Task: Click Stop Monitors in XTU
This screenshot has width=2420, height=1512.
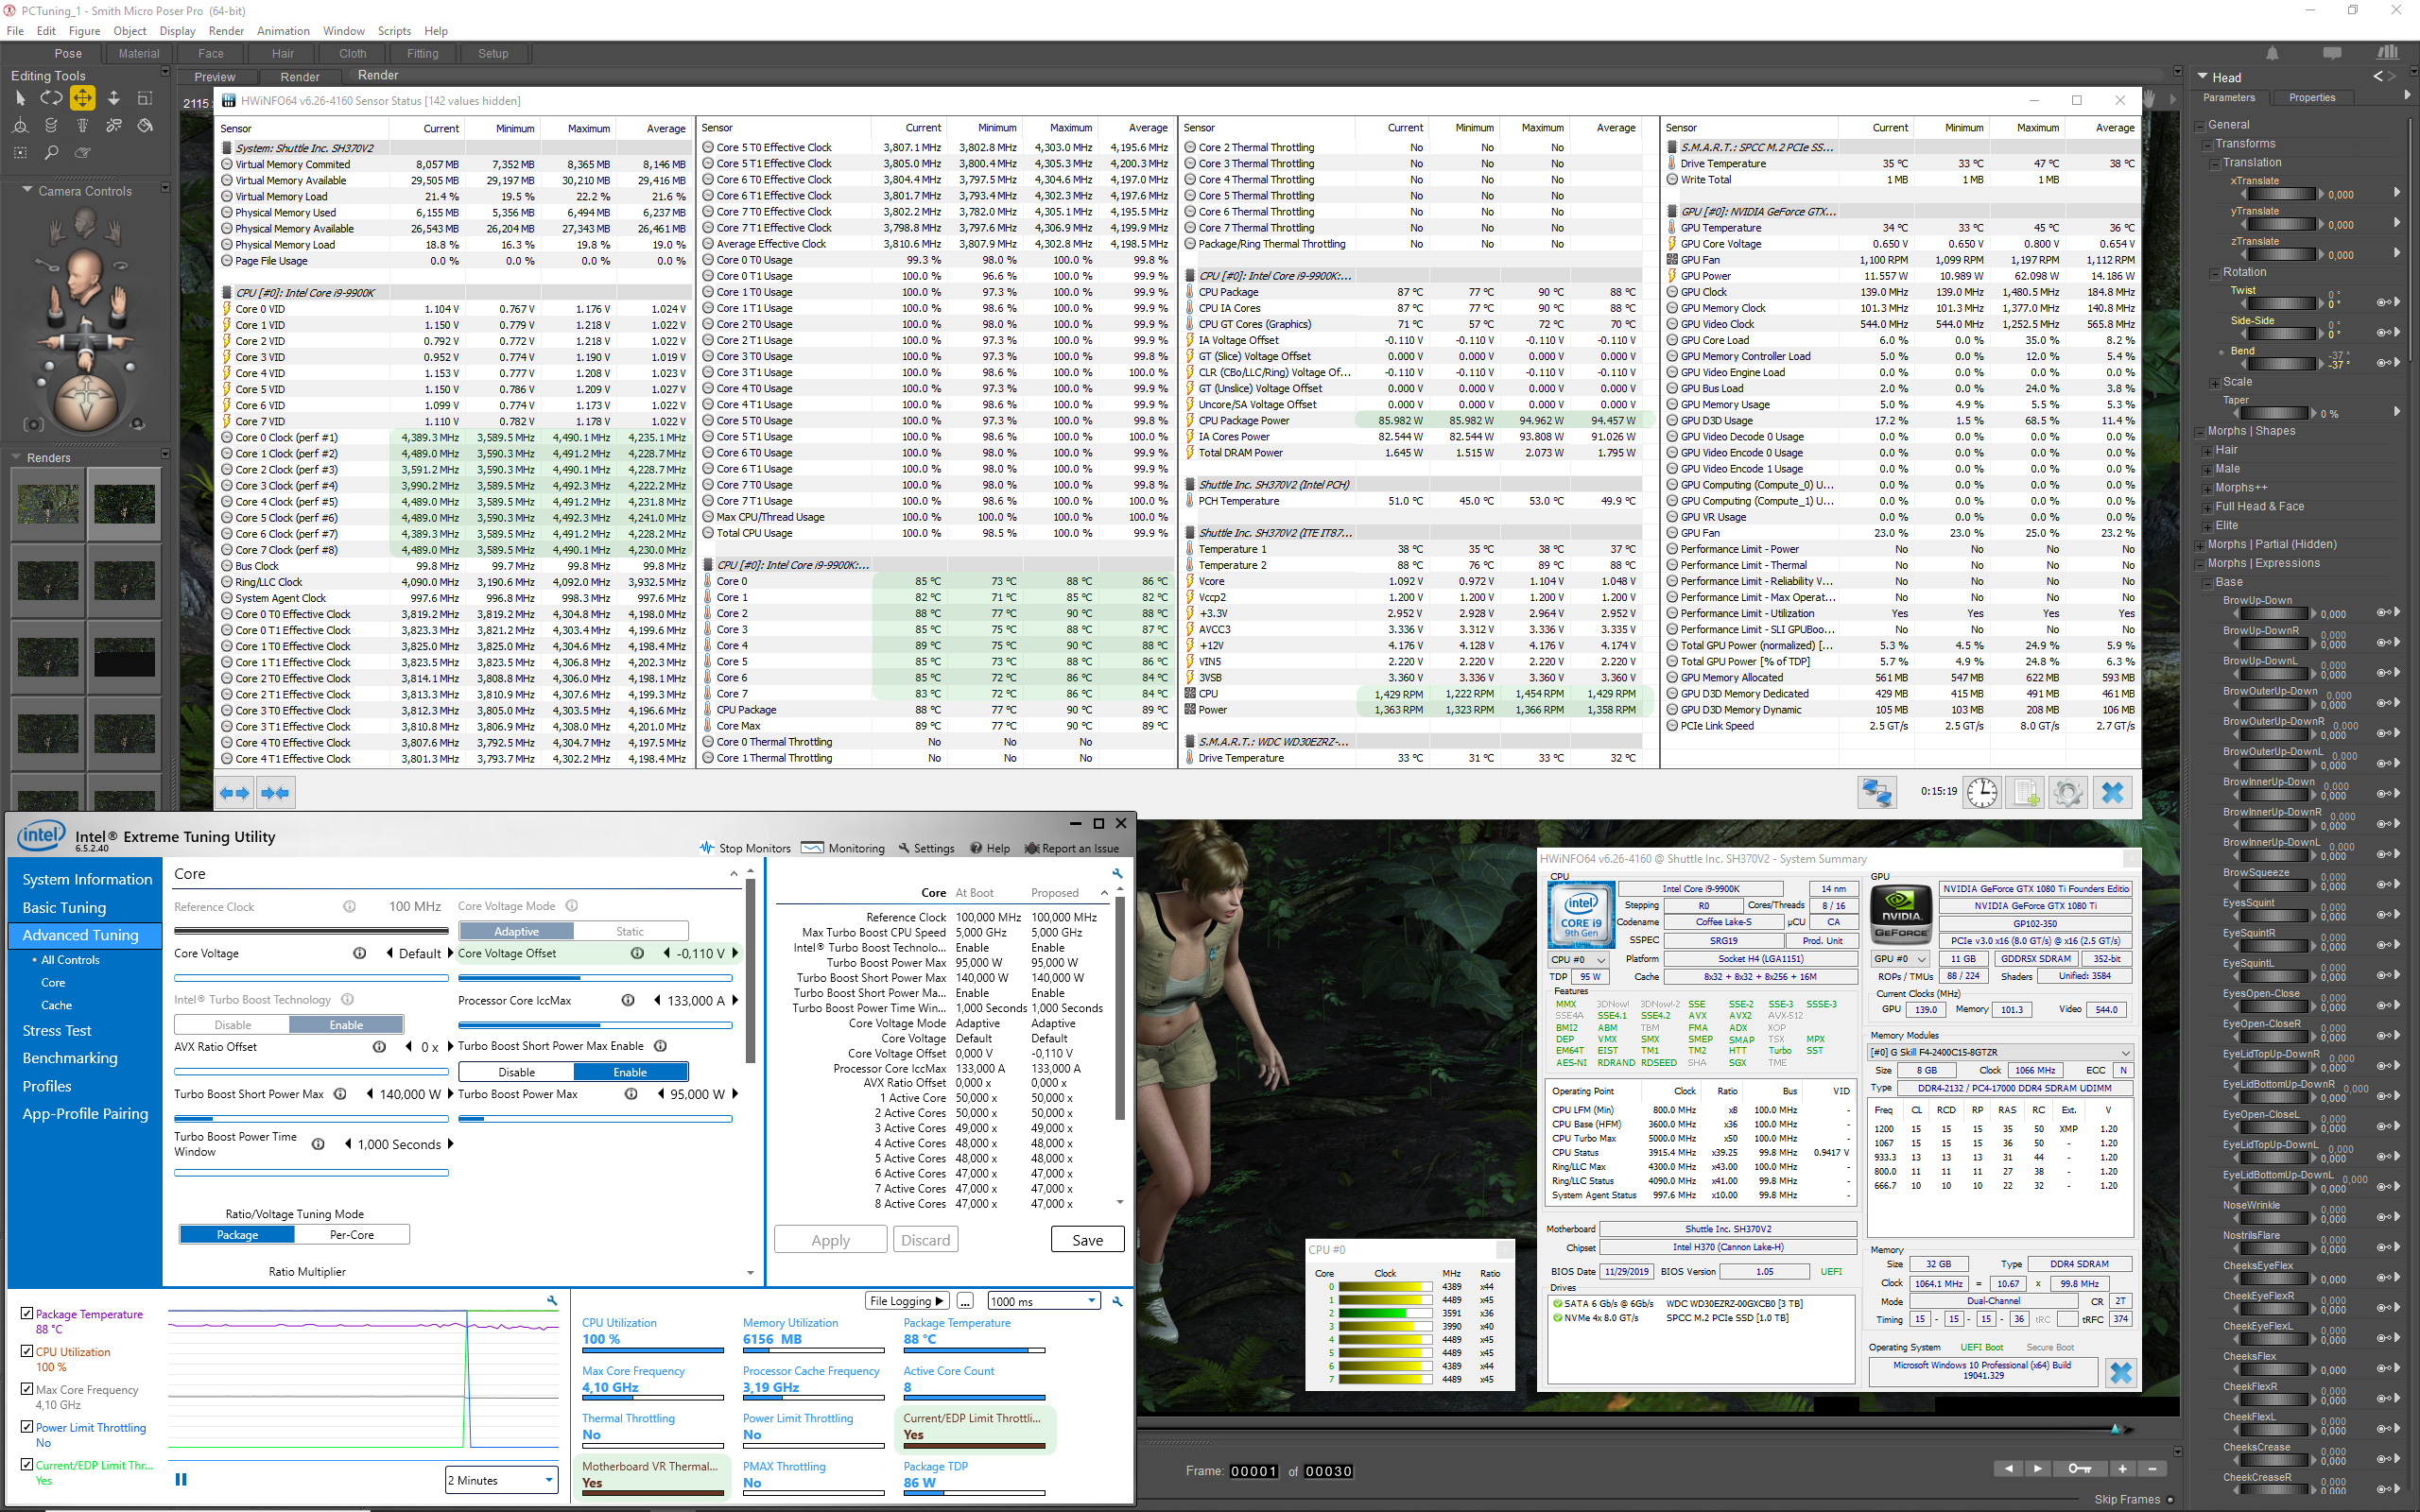Action: point(745,848)
